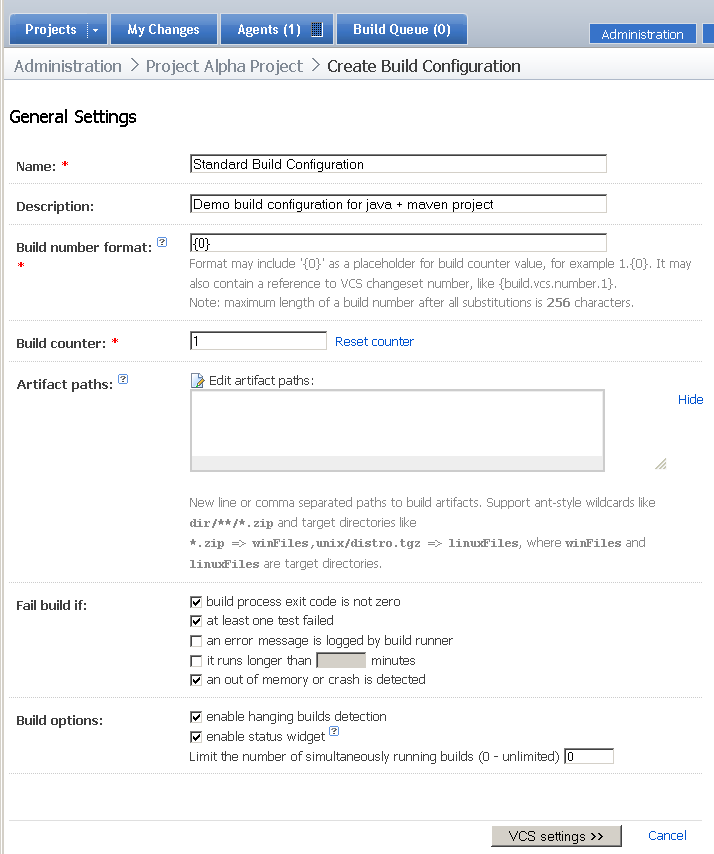Screen dimensions: 714x854
Task: Toggle enable hanging builds detection
Action: (196, 717)
